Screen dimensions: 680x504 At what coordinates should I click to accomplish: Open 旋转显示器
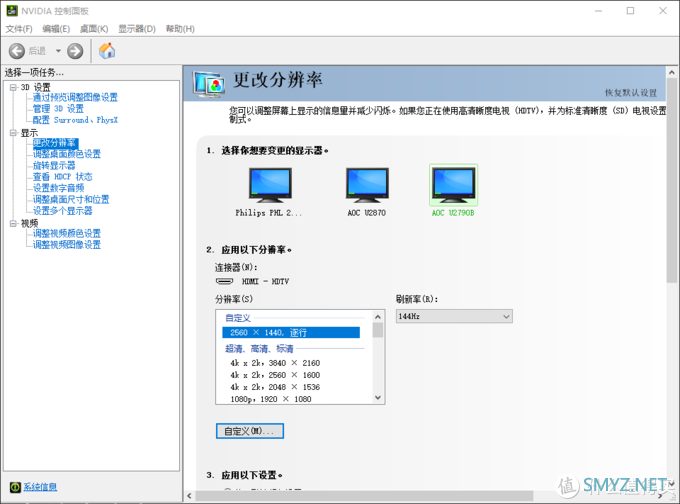54,165
